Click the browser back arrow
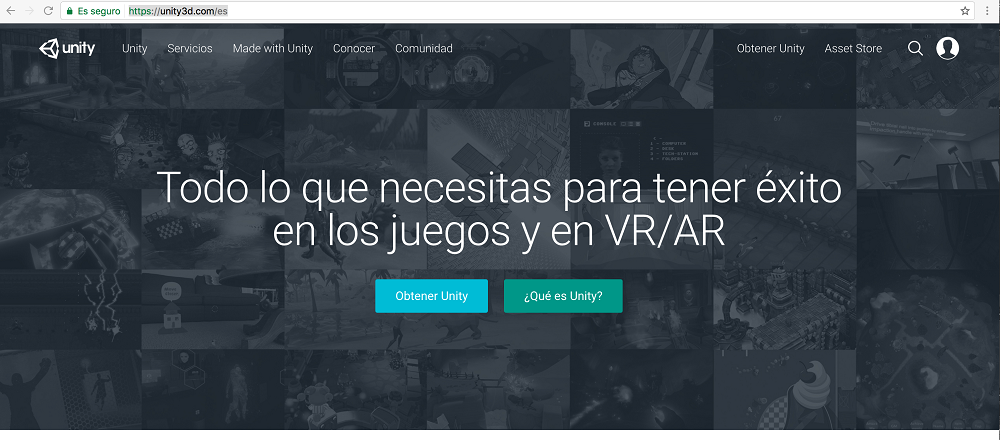This screenshot has width=1000, height=440. [x=10, y=11]
